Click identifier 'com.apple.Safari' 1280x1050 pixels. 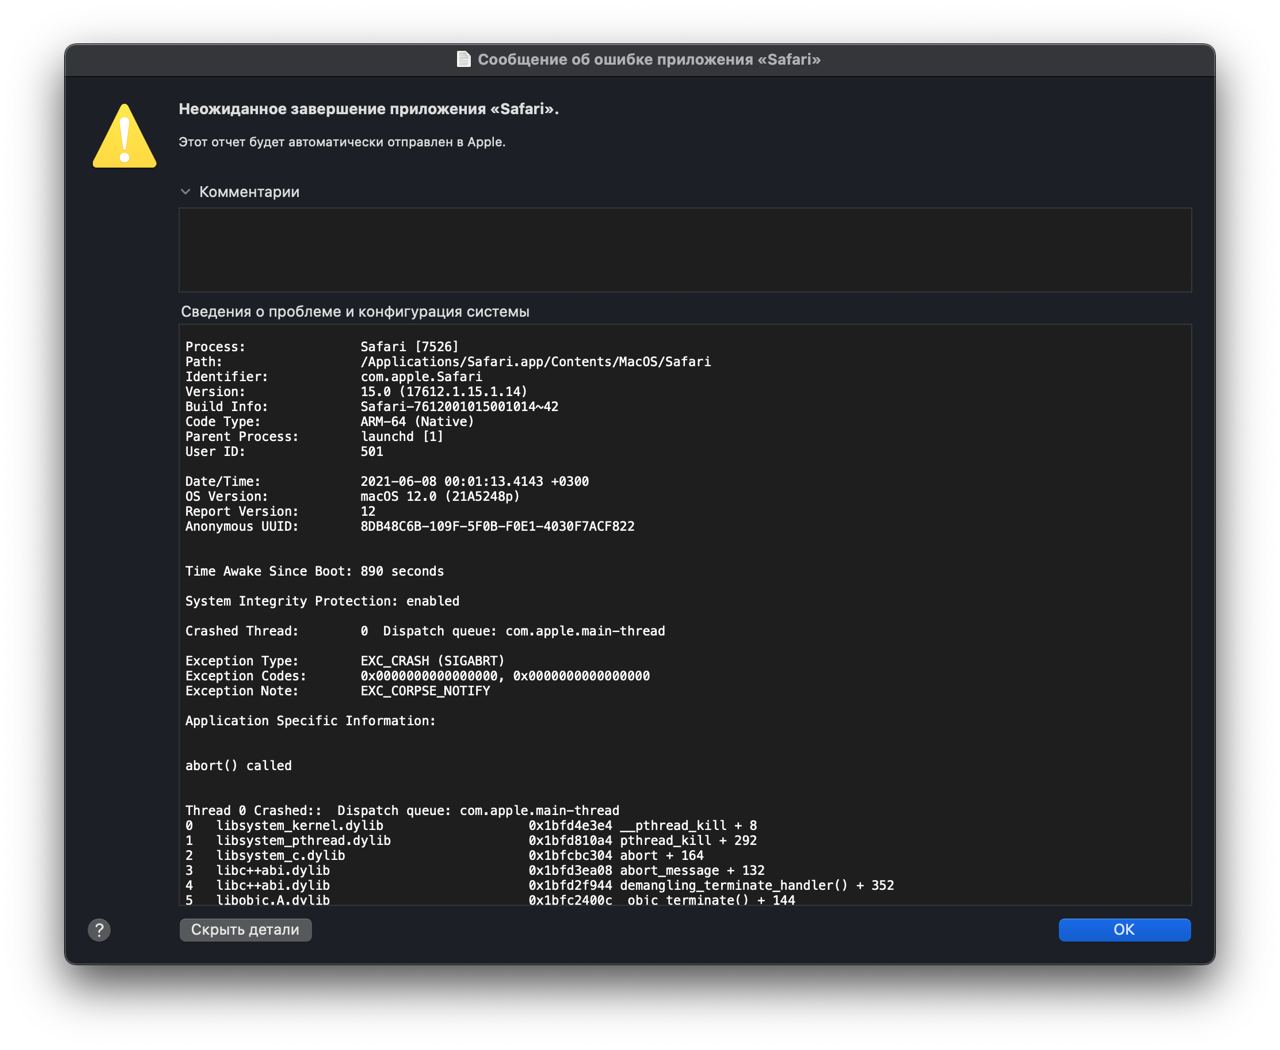(x=421, y=377)
